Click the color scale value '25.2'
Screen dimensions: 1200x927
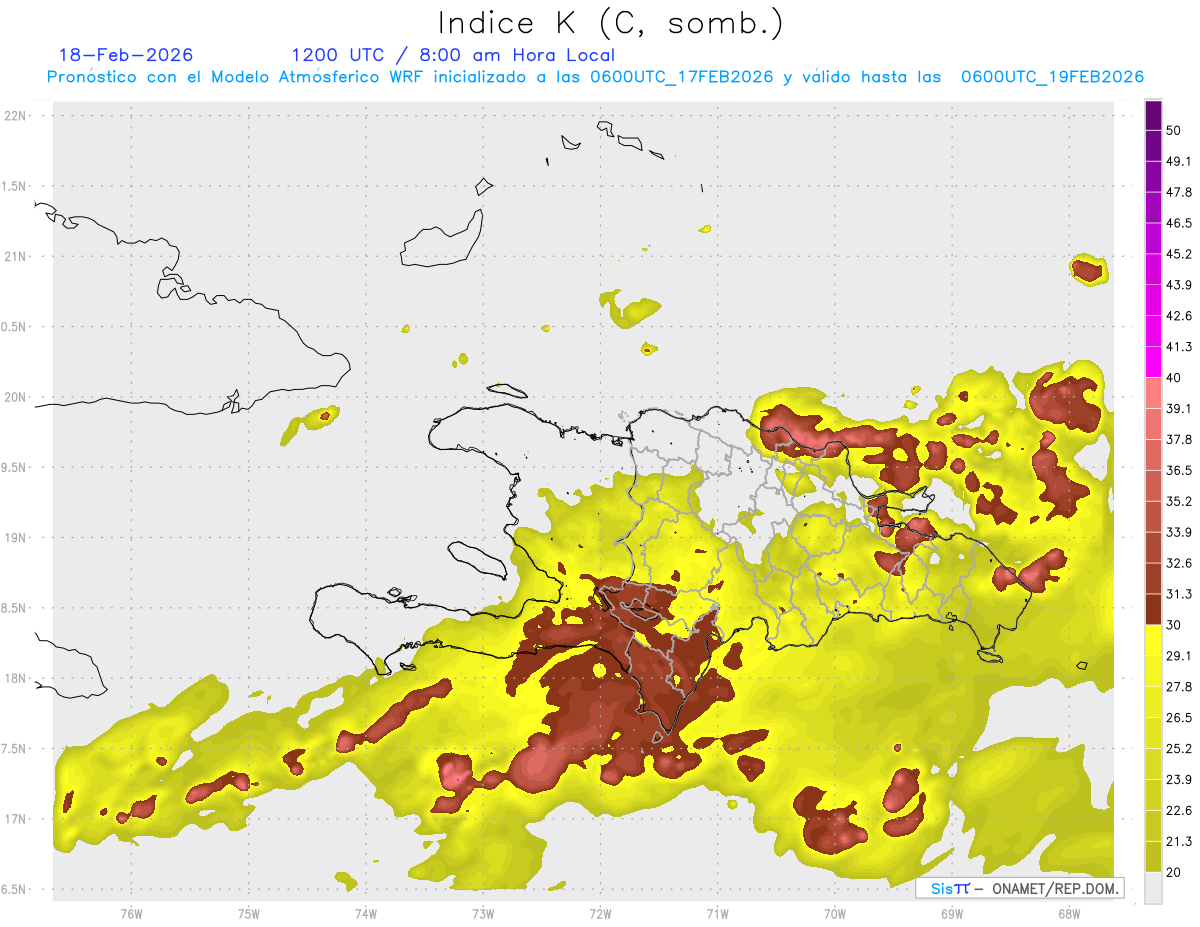(1178, 748)
